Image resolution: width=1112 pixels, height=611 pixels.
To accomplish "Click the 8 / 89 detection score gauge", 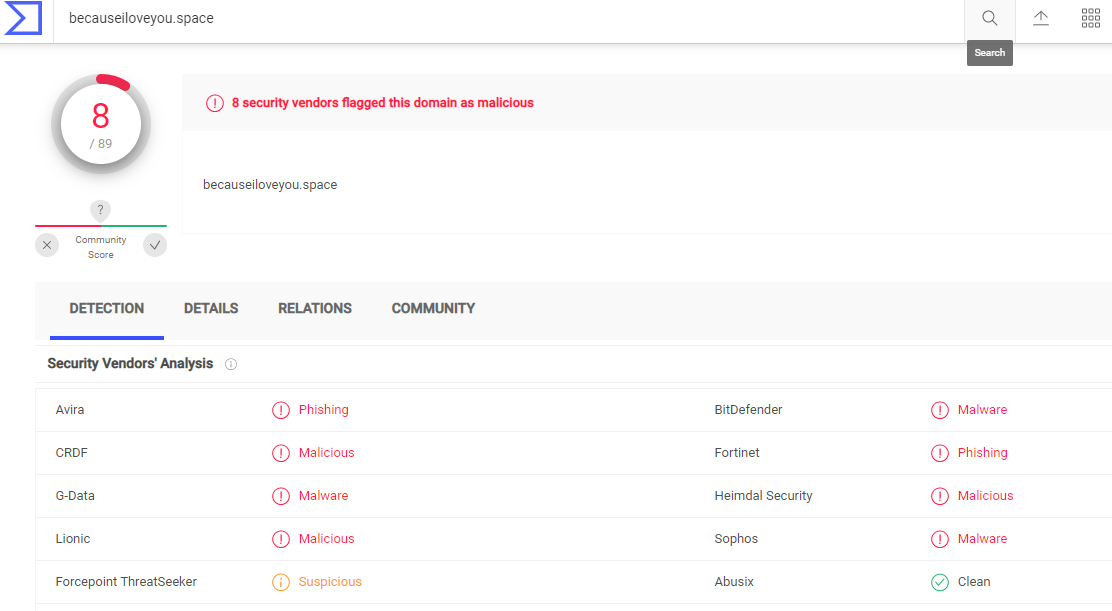I will pos(101,124).
